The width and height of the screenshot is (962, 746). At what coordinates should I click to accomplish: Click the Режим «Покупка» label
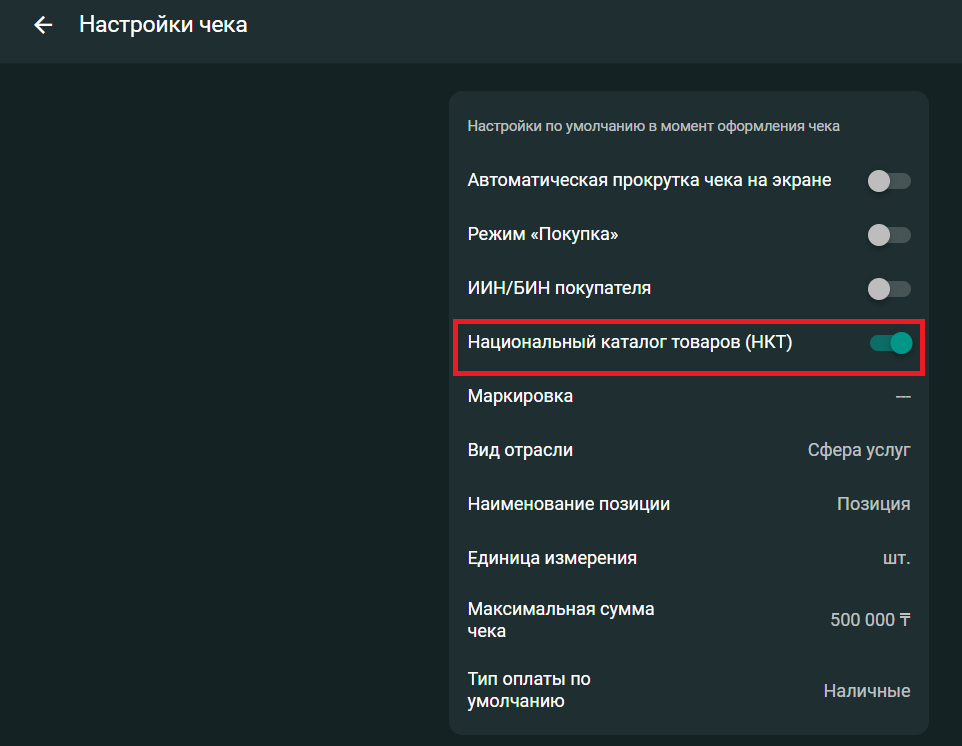click(x=543, y=235)
